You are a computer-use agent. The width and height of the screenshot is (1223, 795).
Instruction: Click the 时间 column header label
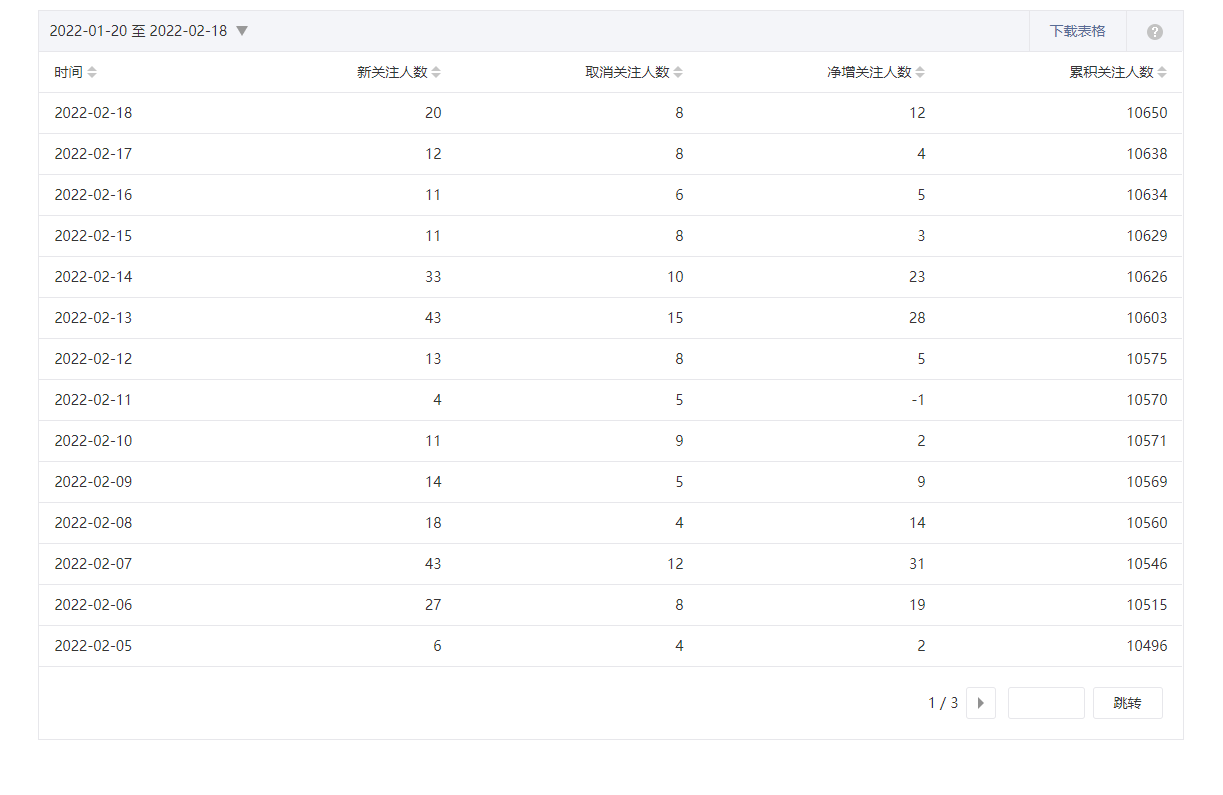pos(68,72)
